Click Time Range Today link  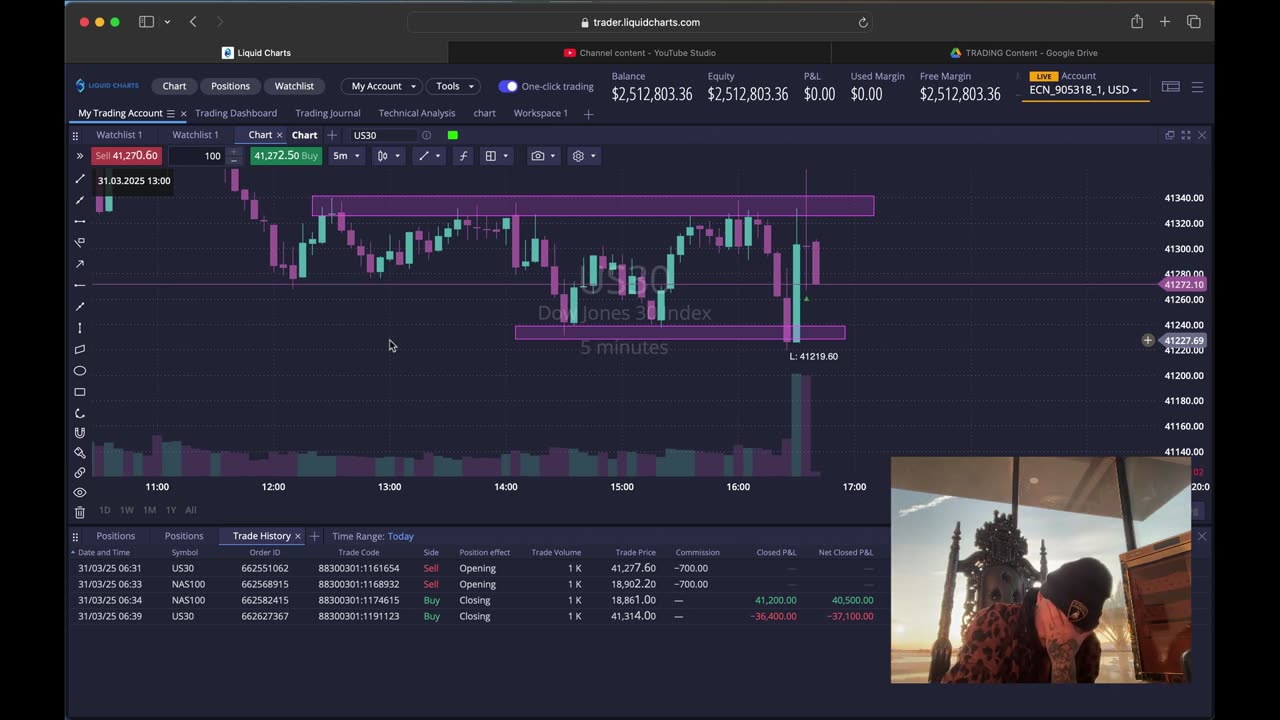point(400,536)
